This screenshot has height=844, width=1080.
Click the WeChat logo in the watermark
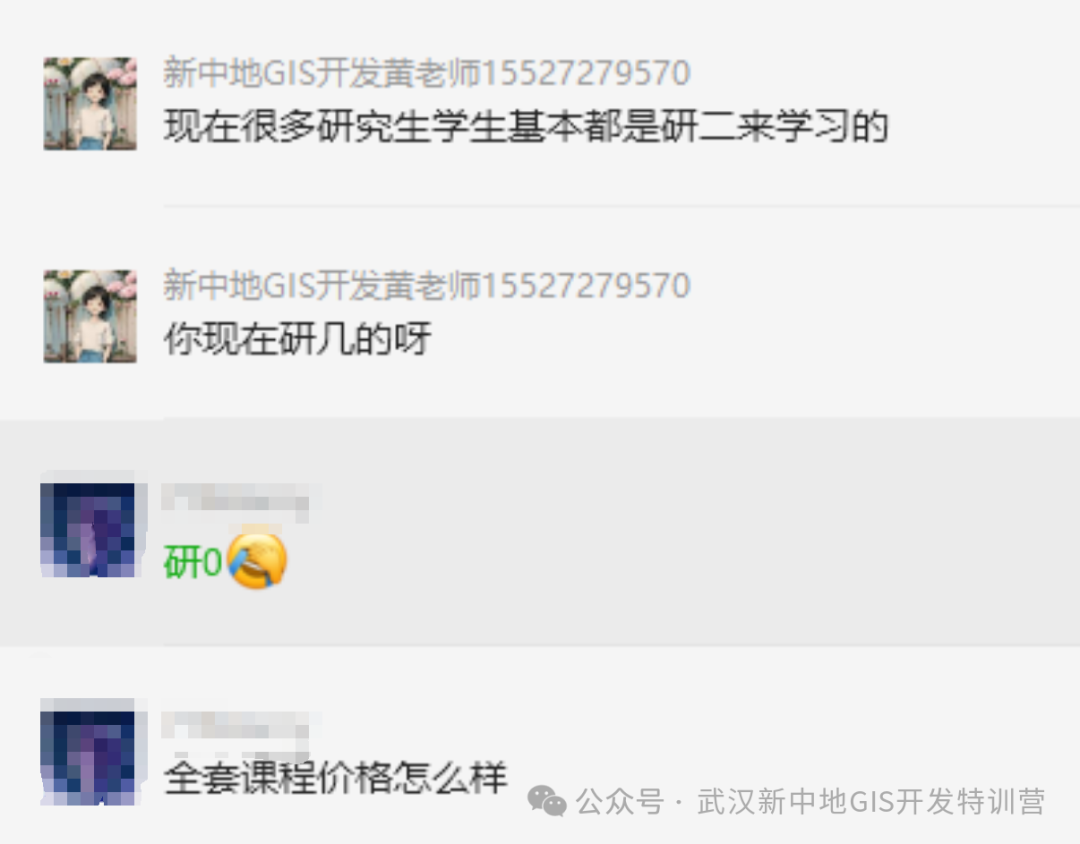click(x=547, y=801)
